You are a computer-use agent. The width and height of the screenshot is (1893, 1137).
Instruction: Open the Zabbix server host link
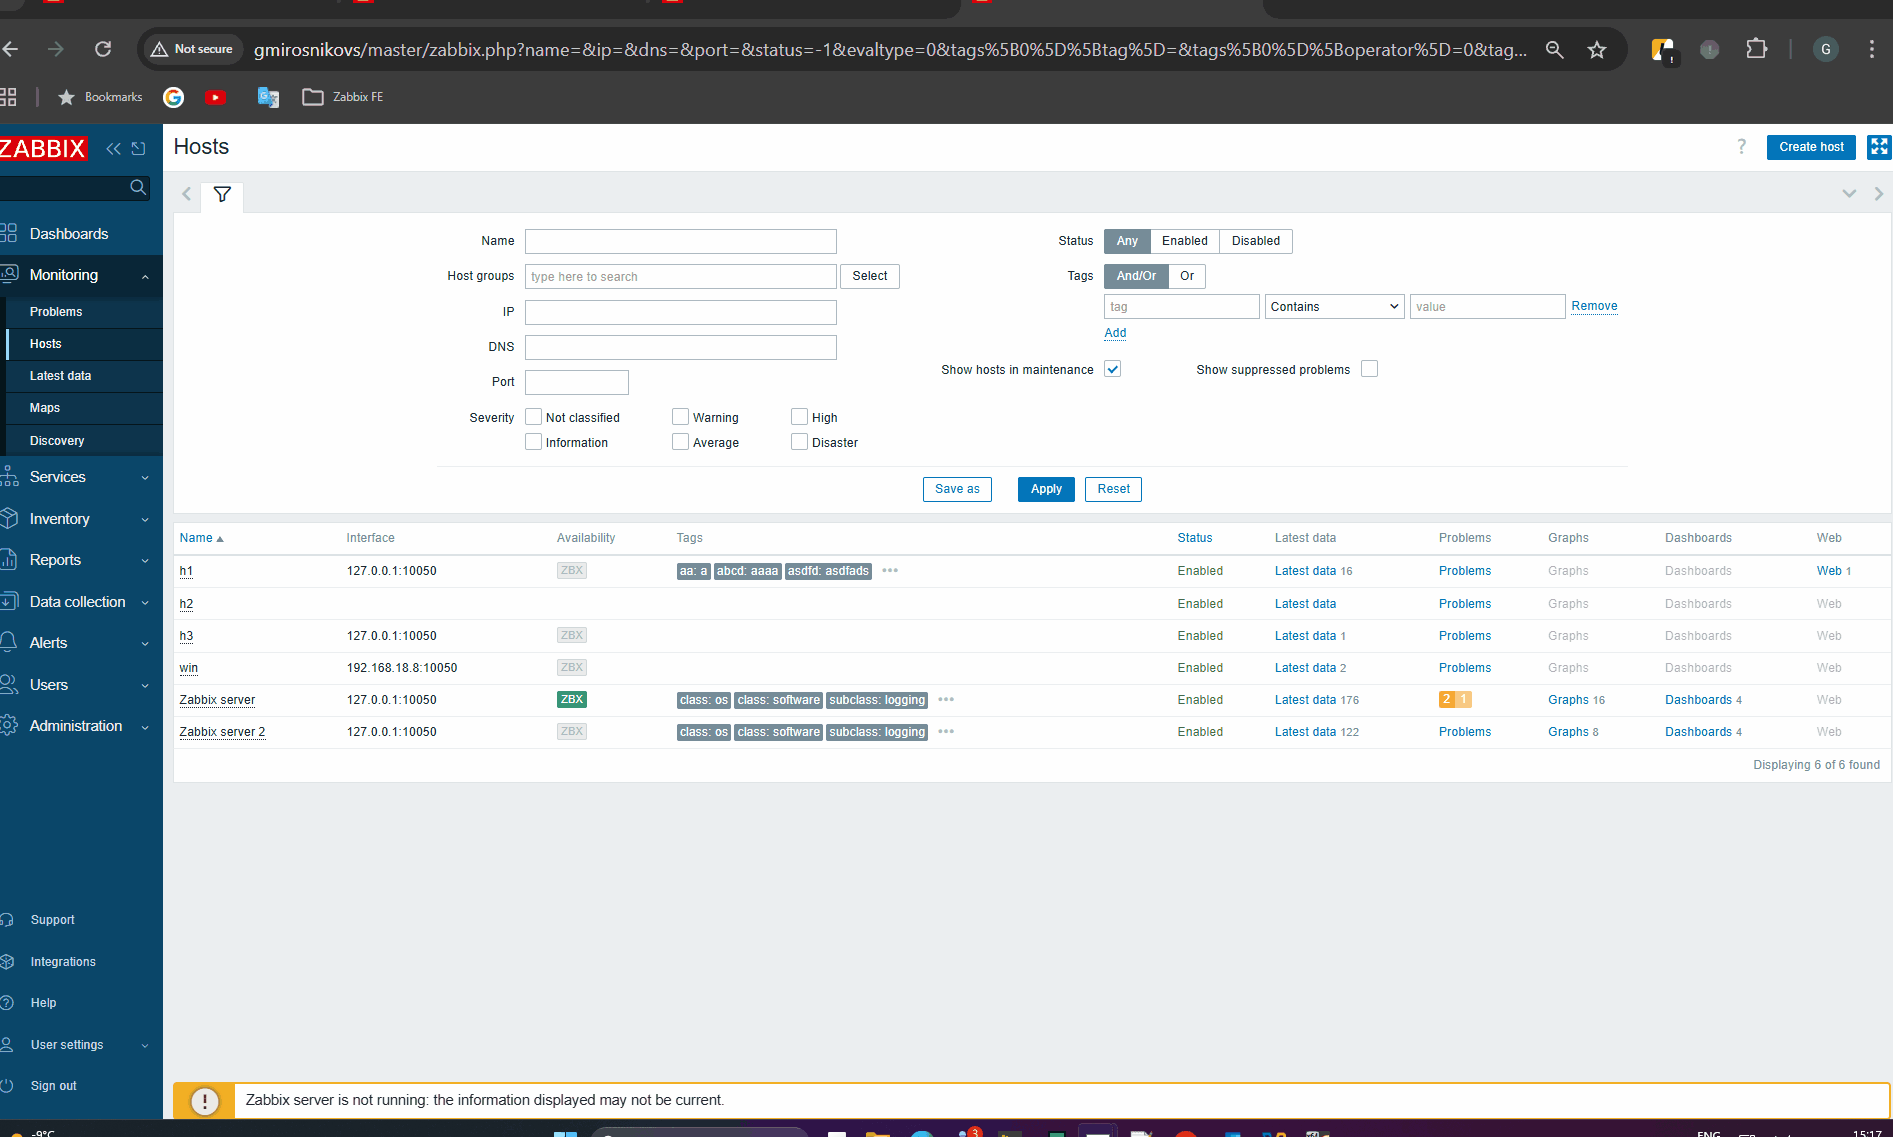[217, 700]
